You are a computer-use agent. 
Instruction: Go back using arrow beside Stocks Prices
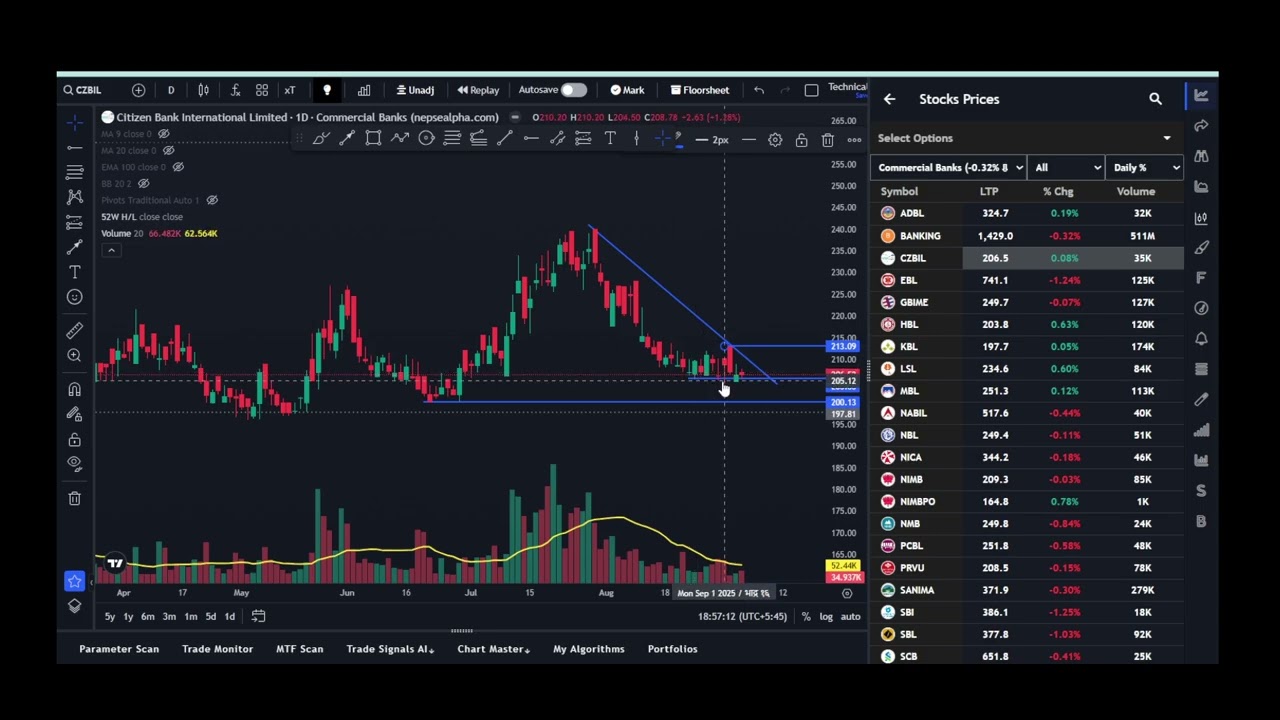(889, 99)
